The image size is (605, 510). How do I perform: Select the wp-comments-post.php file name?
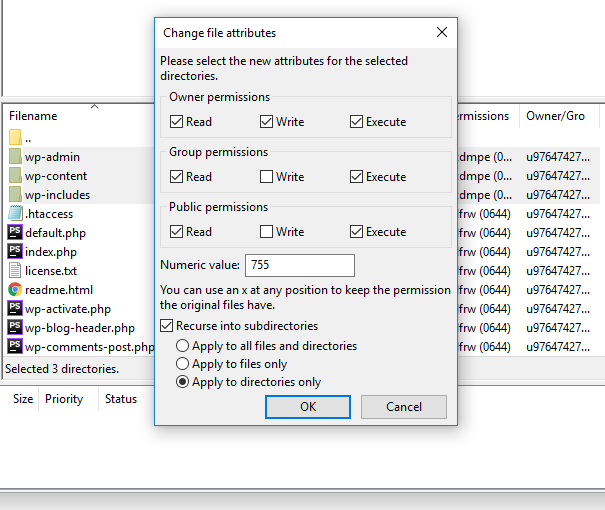coord(90,346)
